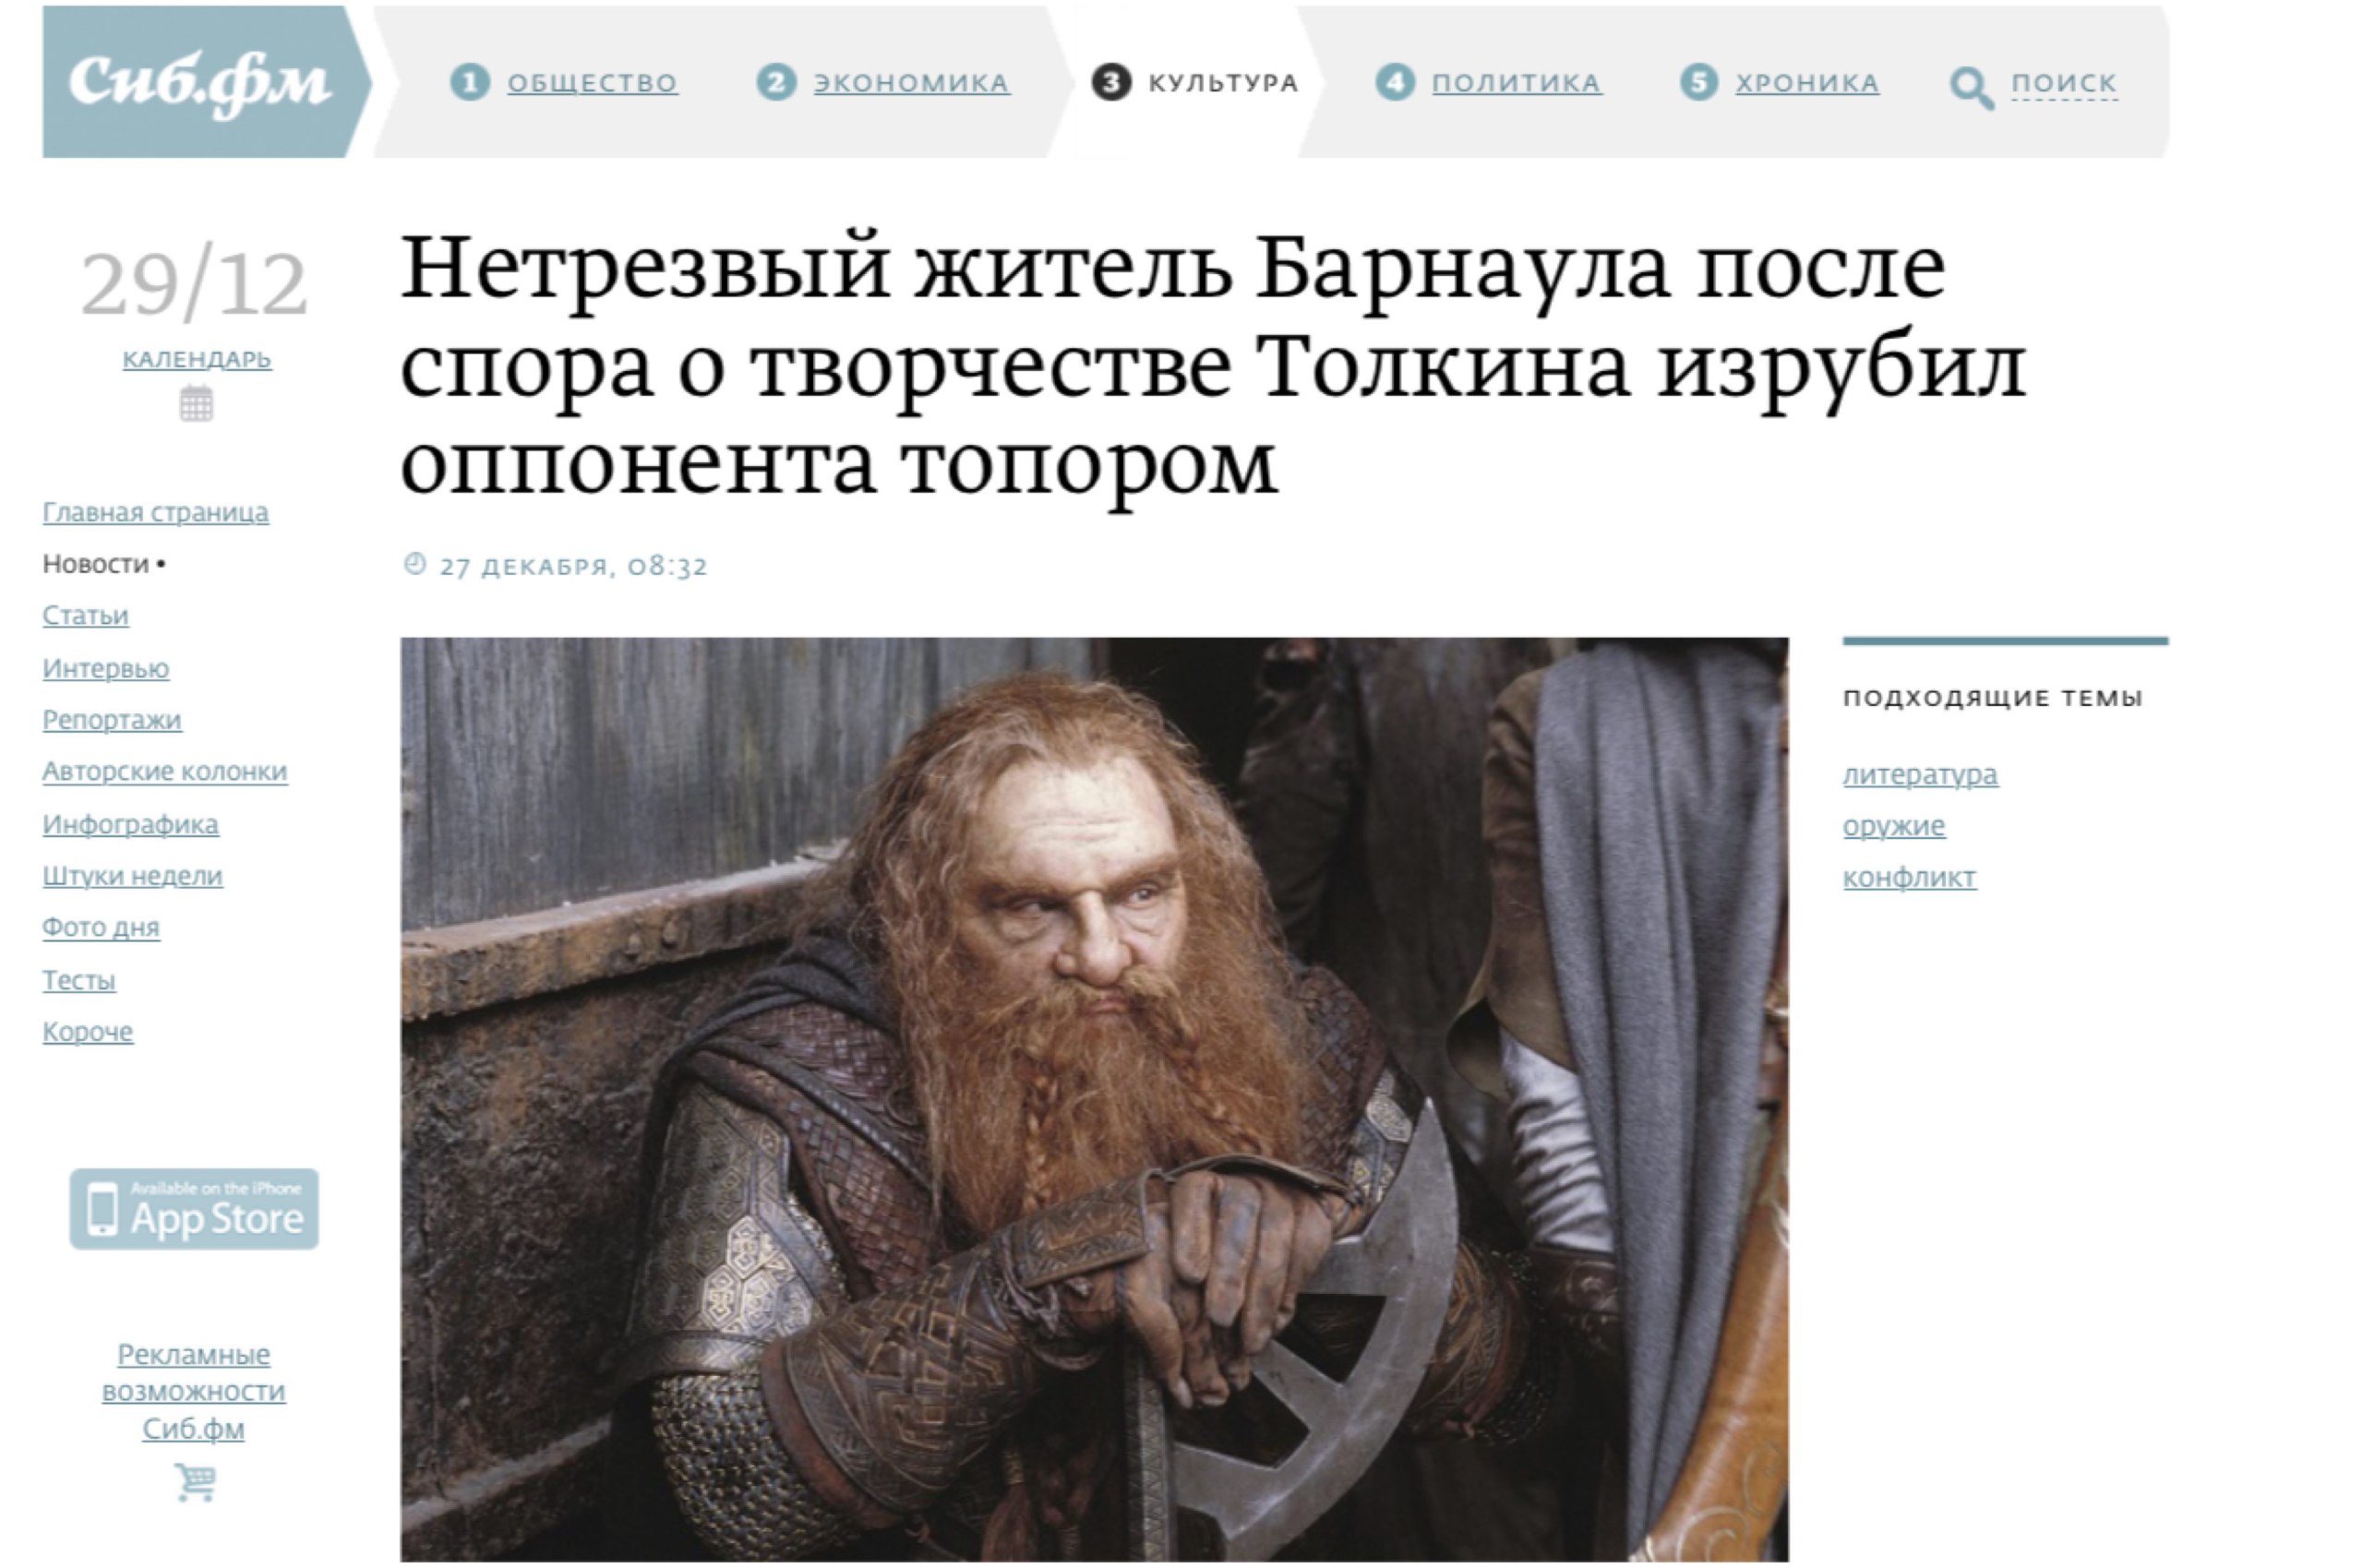2363x1568 pixels.
Task: Click the number 5 circle icon beside Хроника
Action: [x=1698, y=82]
